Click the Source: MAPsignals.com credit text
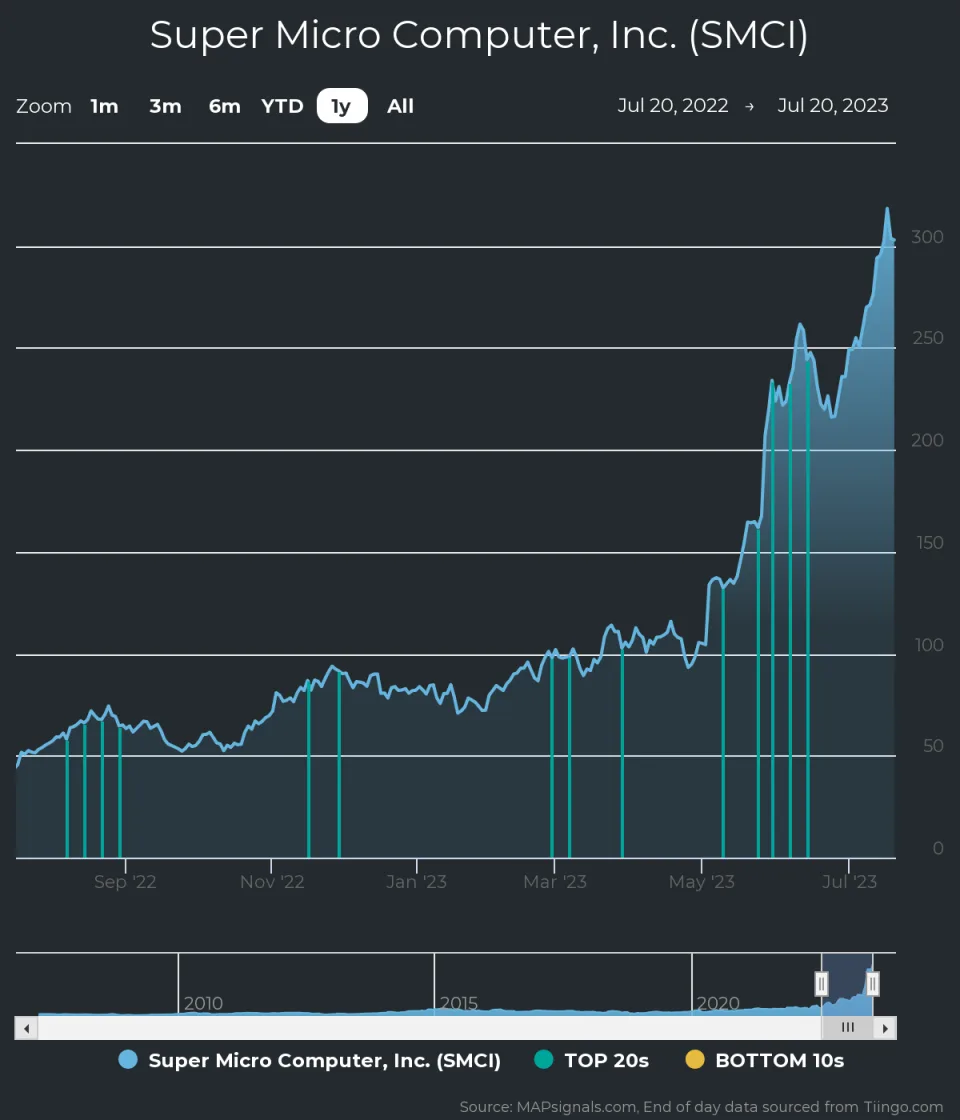 pos(701,1106)
